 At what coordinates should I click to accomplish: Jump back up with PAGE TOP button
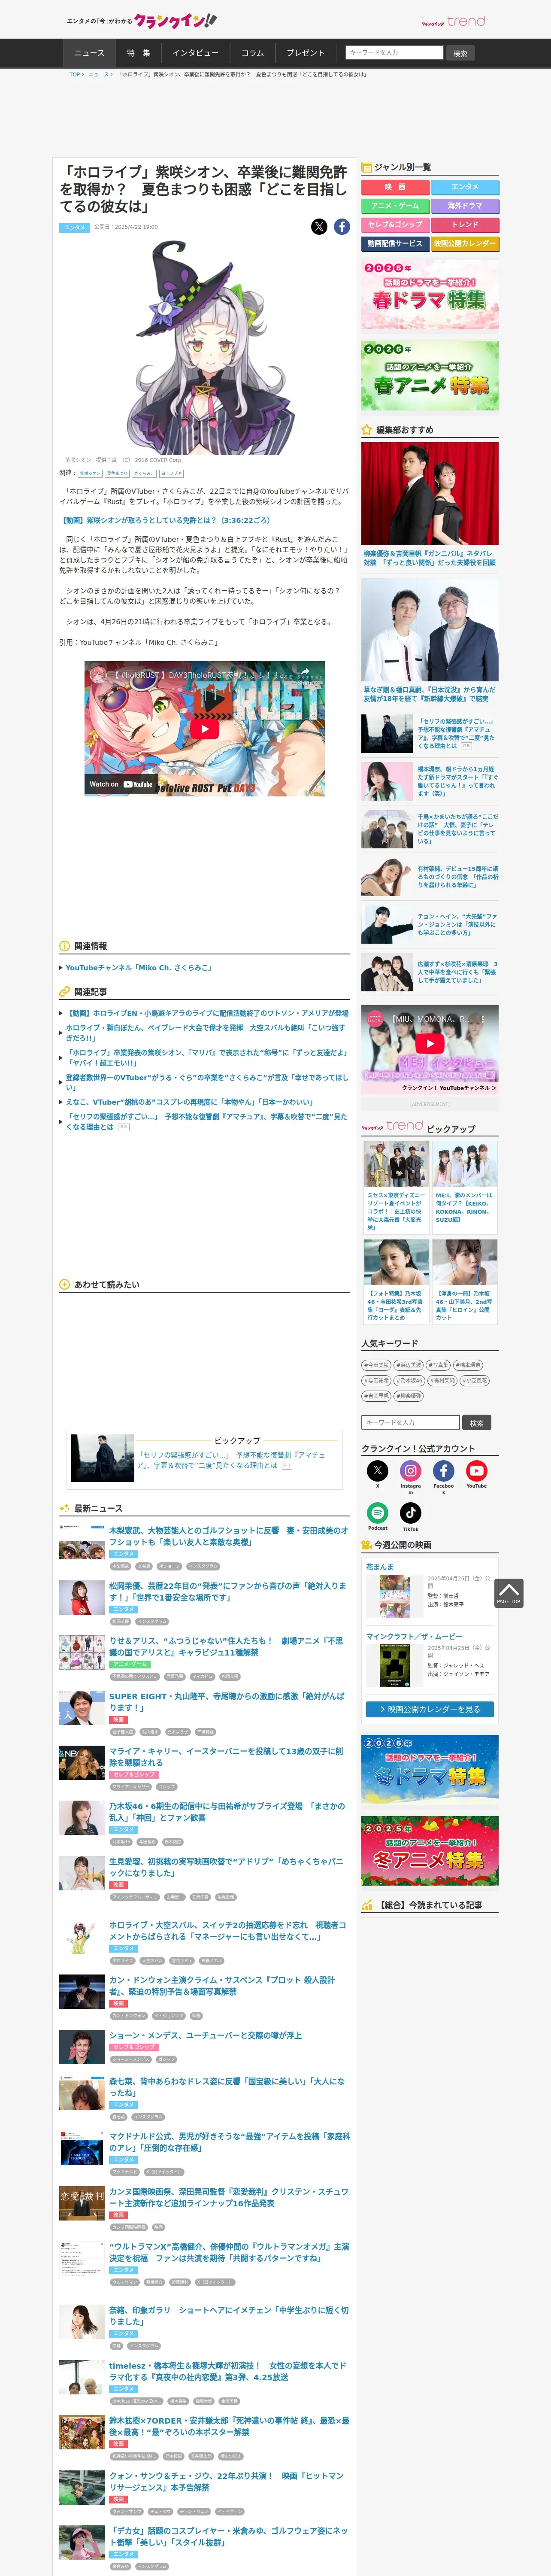[508, 1593]
